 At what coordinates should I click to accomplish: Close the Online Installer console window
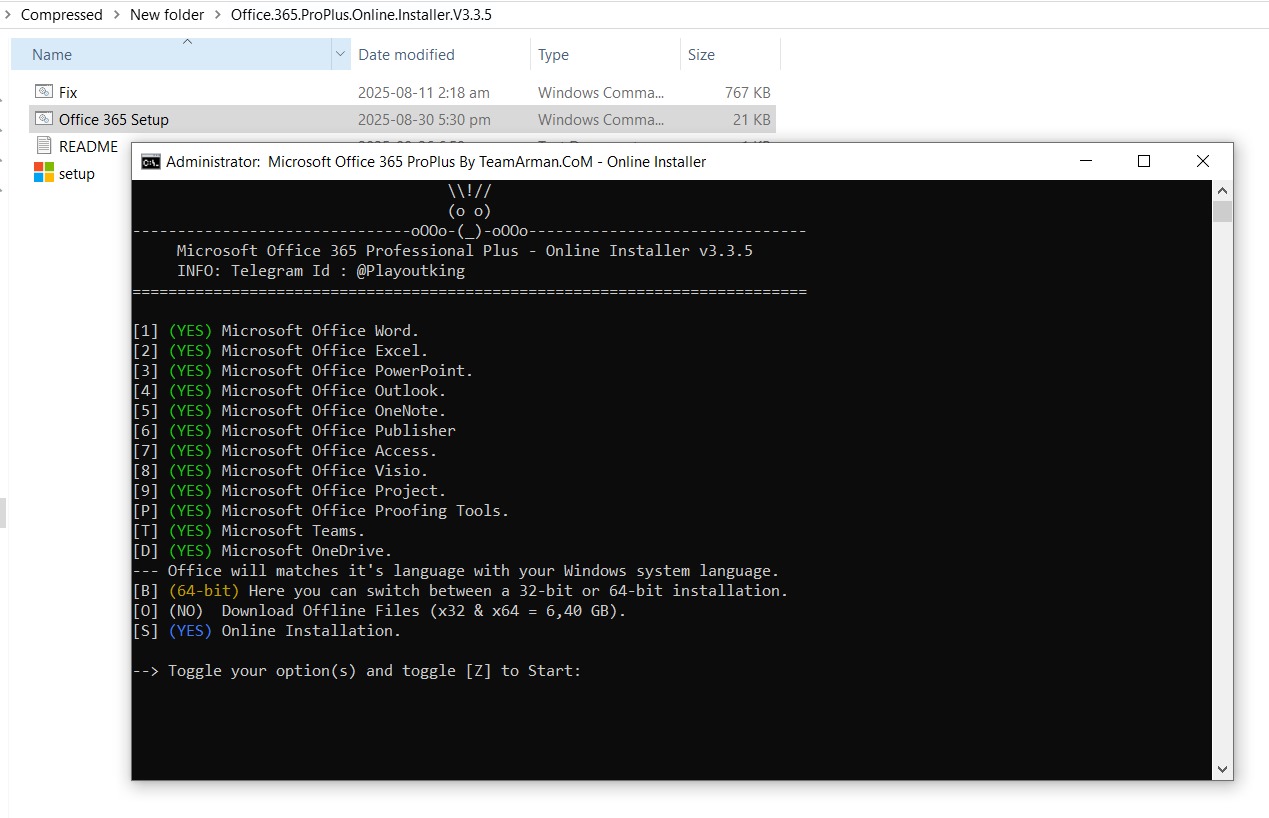click(1203, 161)
